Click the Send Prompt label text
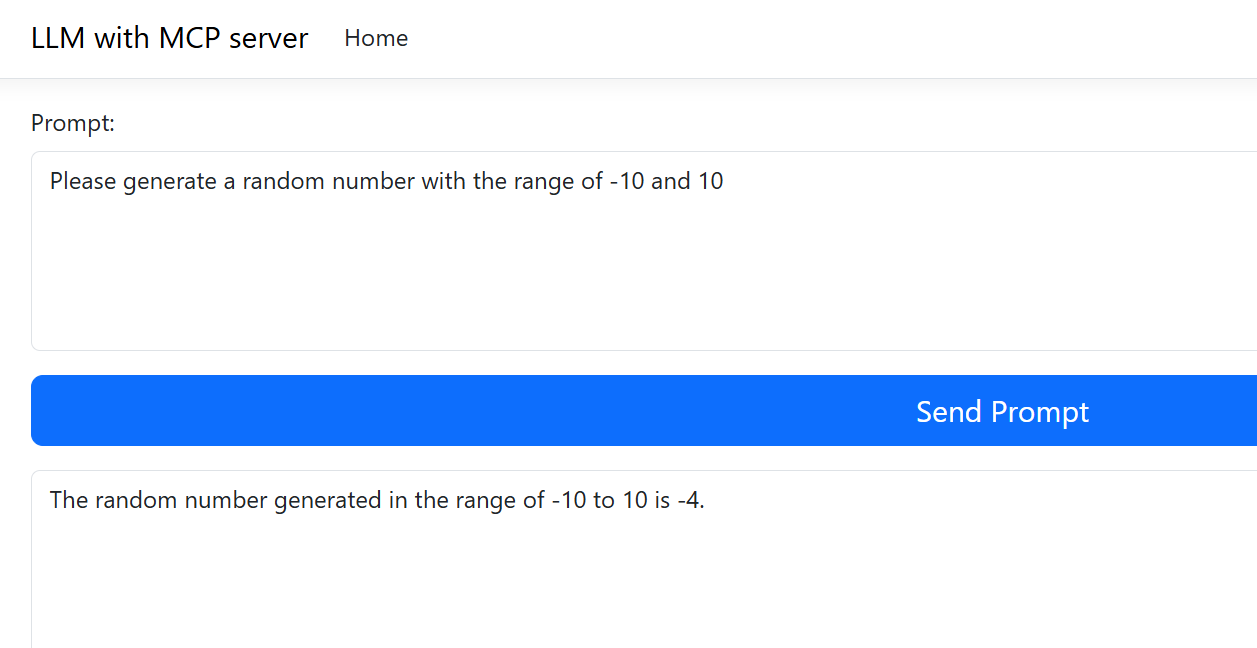 (x=1002, y=410)
